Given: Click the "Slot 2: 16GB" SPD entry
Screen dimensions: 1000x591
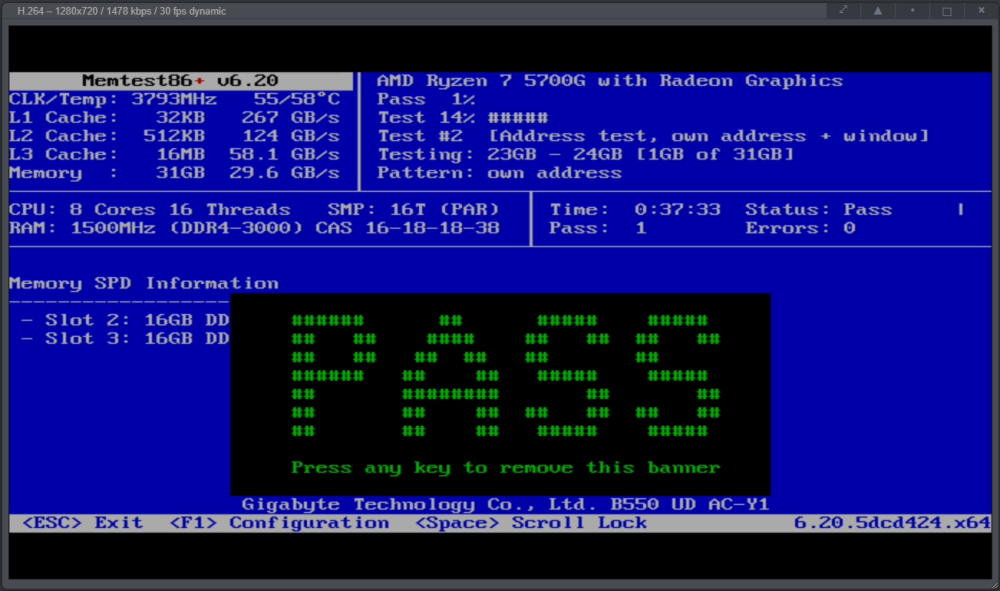Looking at the screenshot, I should coord(124,320).
